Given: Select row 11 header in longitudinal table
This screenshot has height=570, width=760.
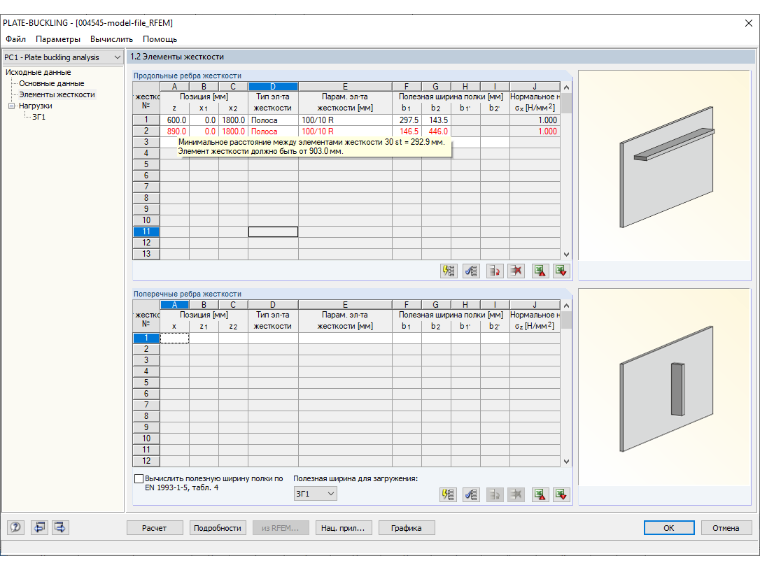Looking at the screenshot, I should click(x=146, y=232).
